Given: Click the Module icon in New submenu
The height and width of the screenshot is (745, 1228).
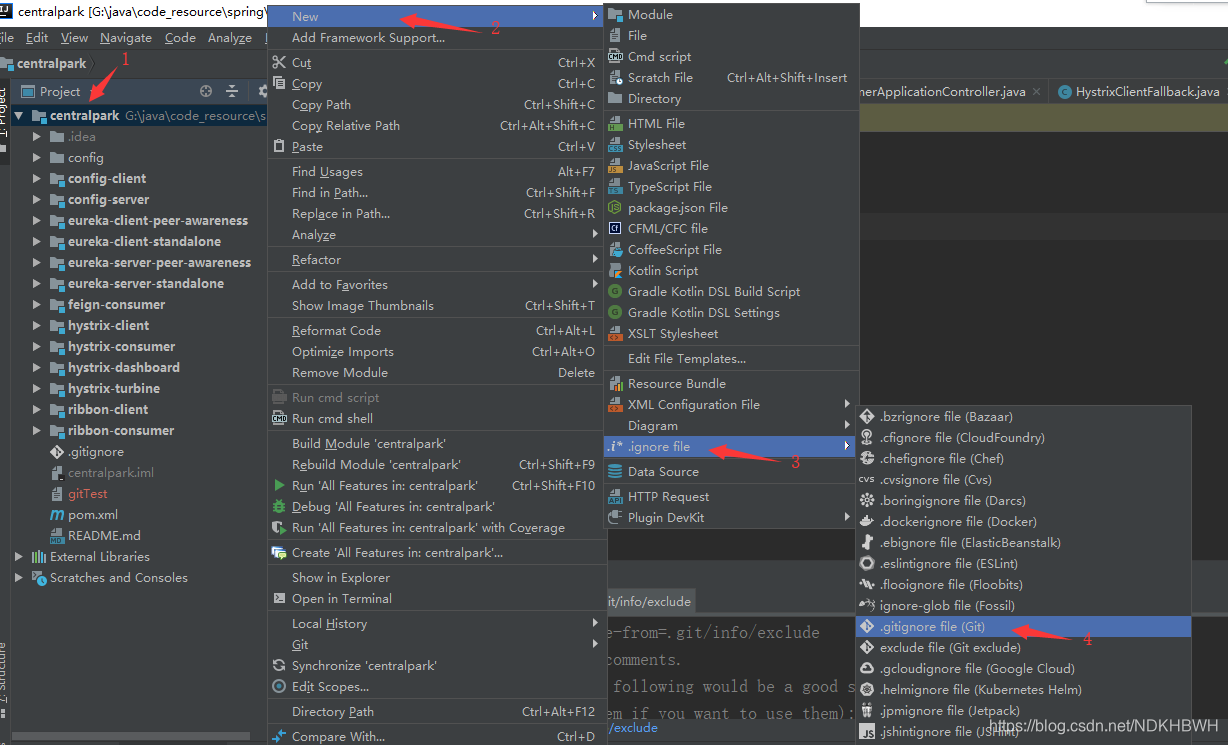Looking at the screenshot, I should pyautogui.click(x=615, y=14).
